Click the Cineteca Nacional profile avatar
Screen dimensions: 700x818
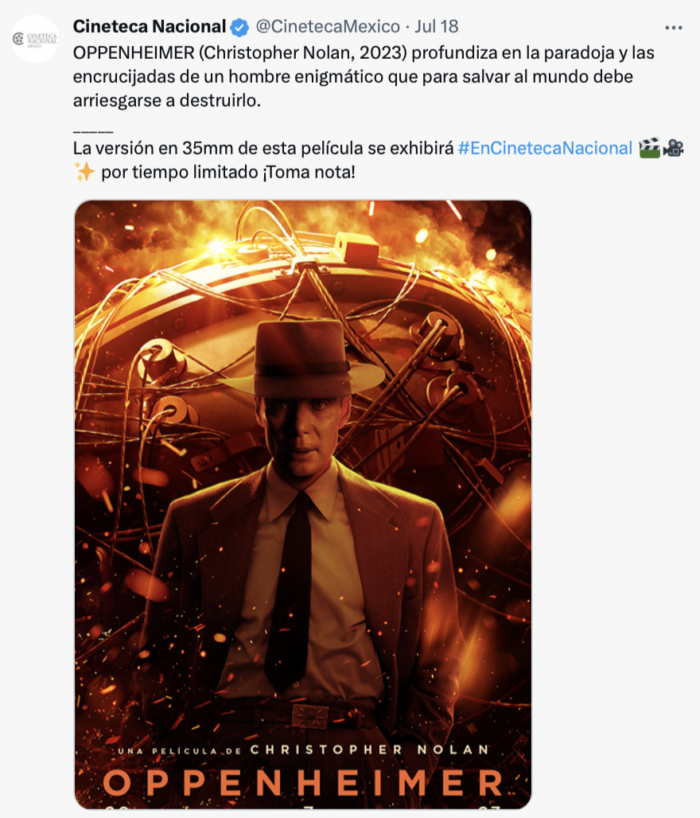click(x=35, y=39)
